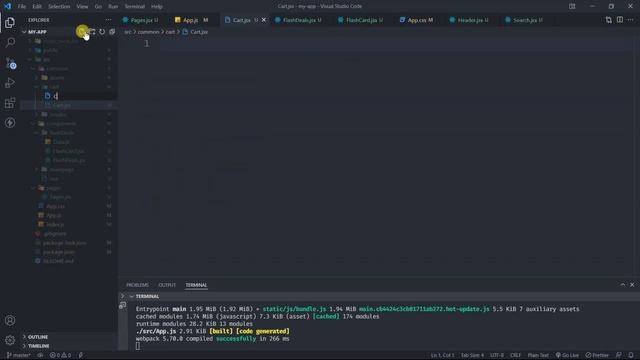Switch to the OUTPUT panel tab
The image size is (640, 360).
coord(167,285)
